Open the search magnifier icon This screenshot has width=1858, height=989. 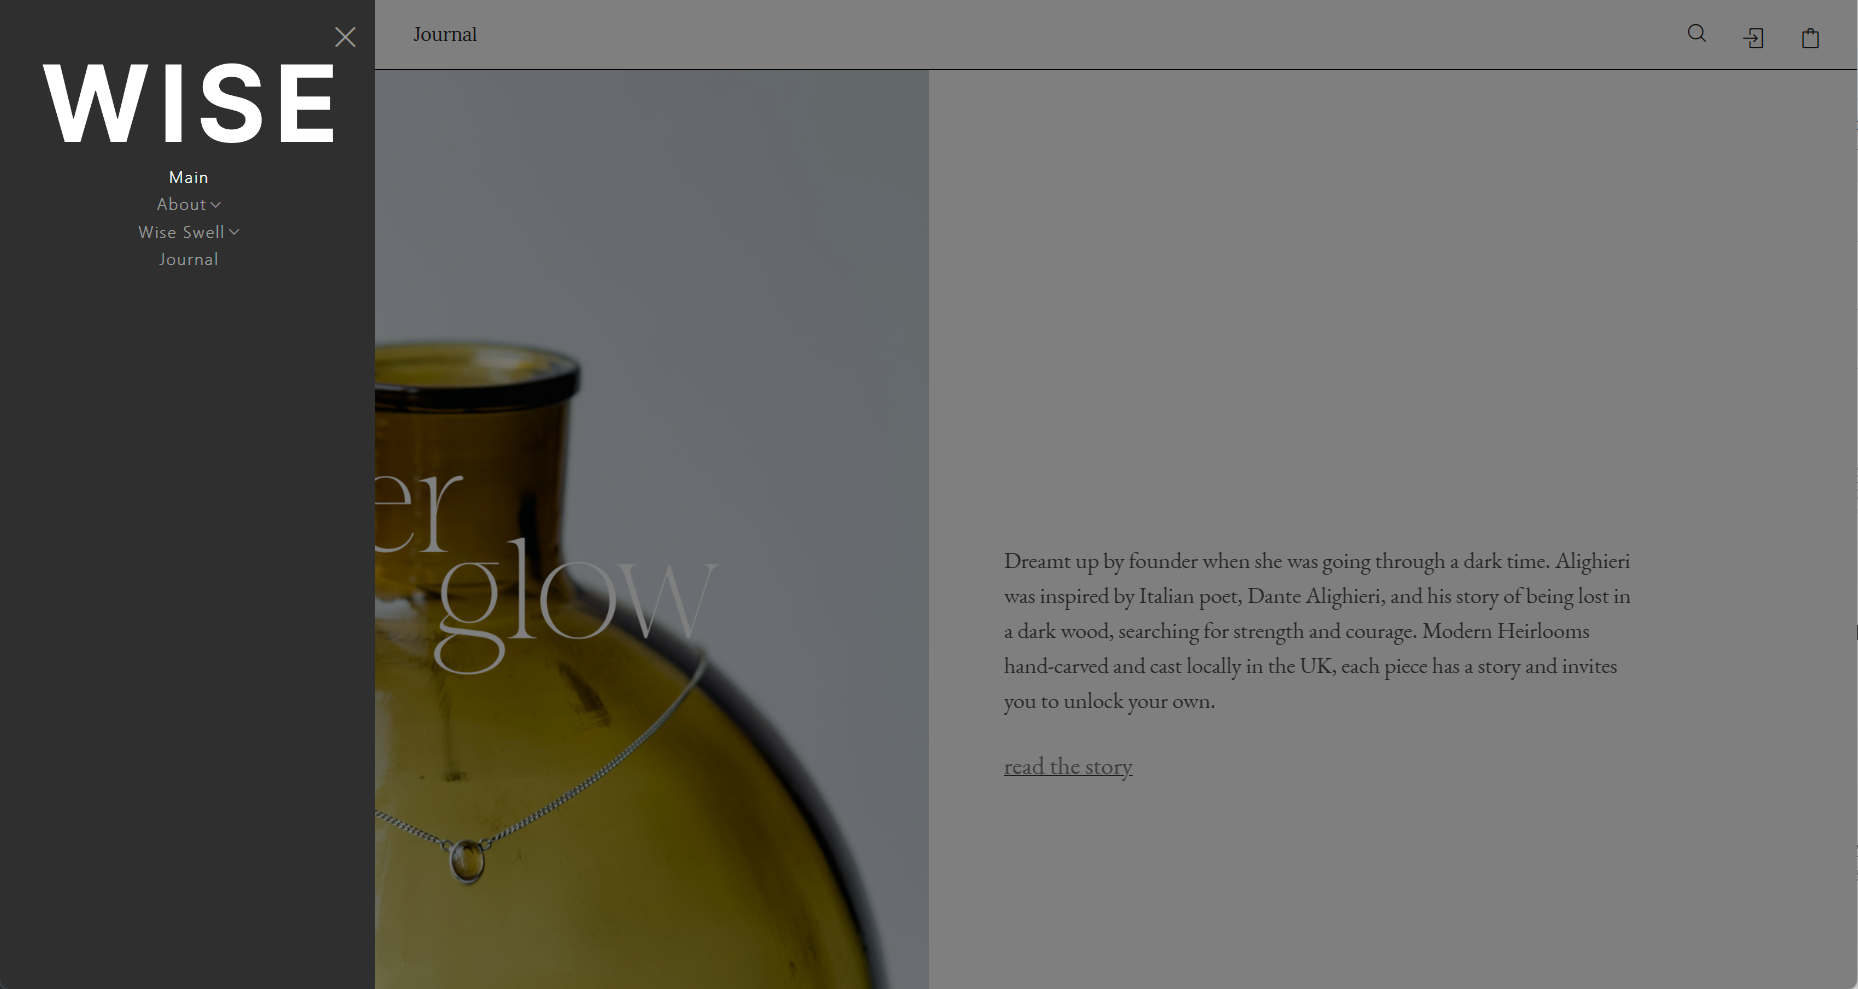tap(1697, 34)
